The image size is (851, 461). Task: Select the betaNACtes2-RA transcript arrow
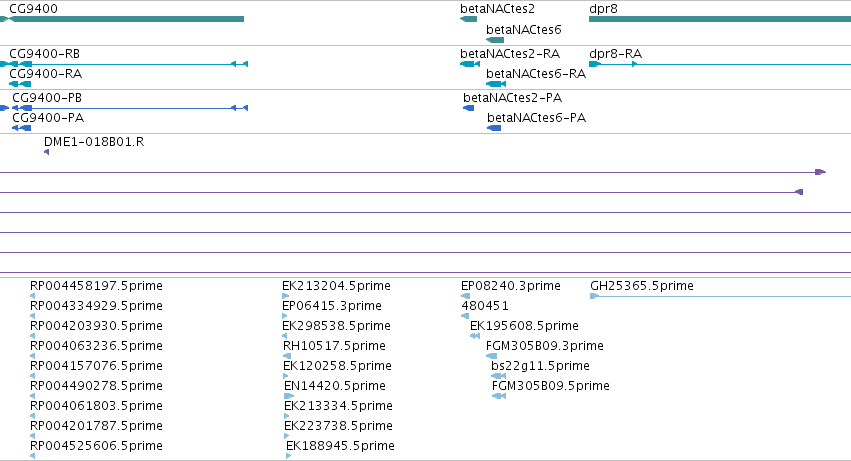tap(469, 64)
